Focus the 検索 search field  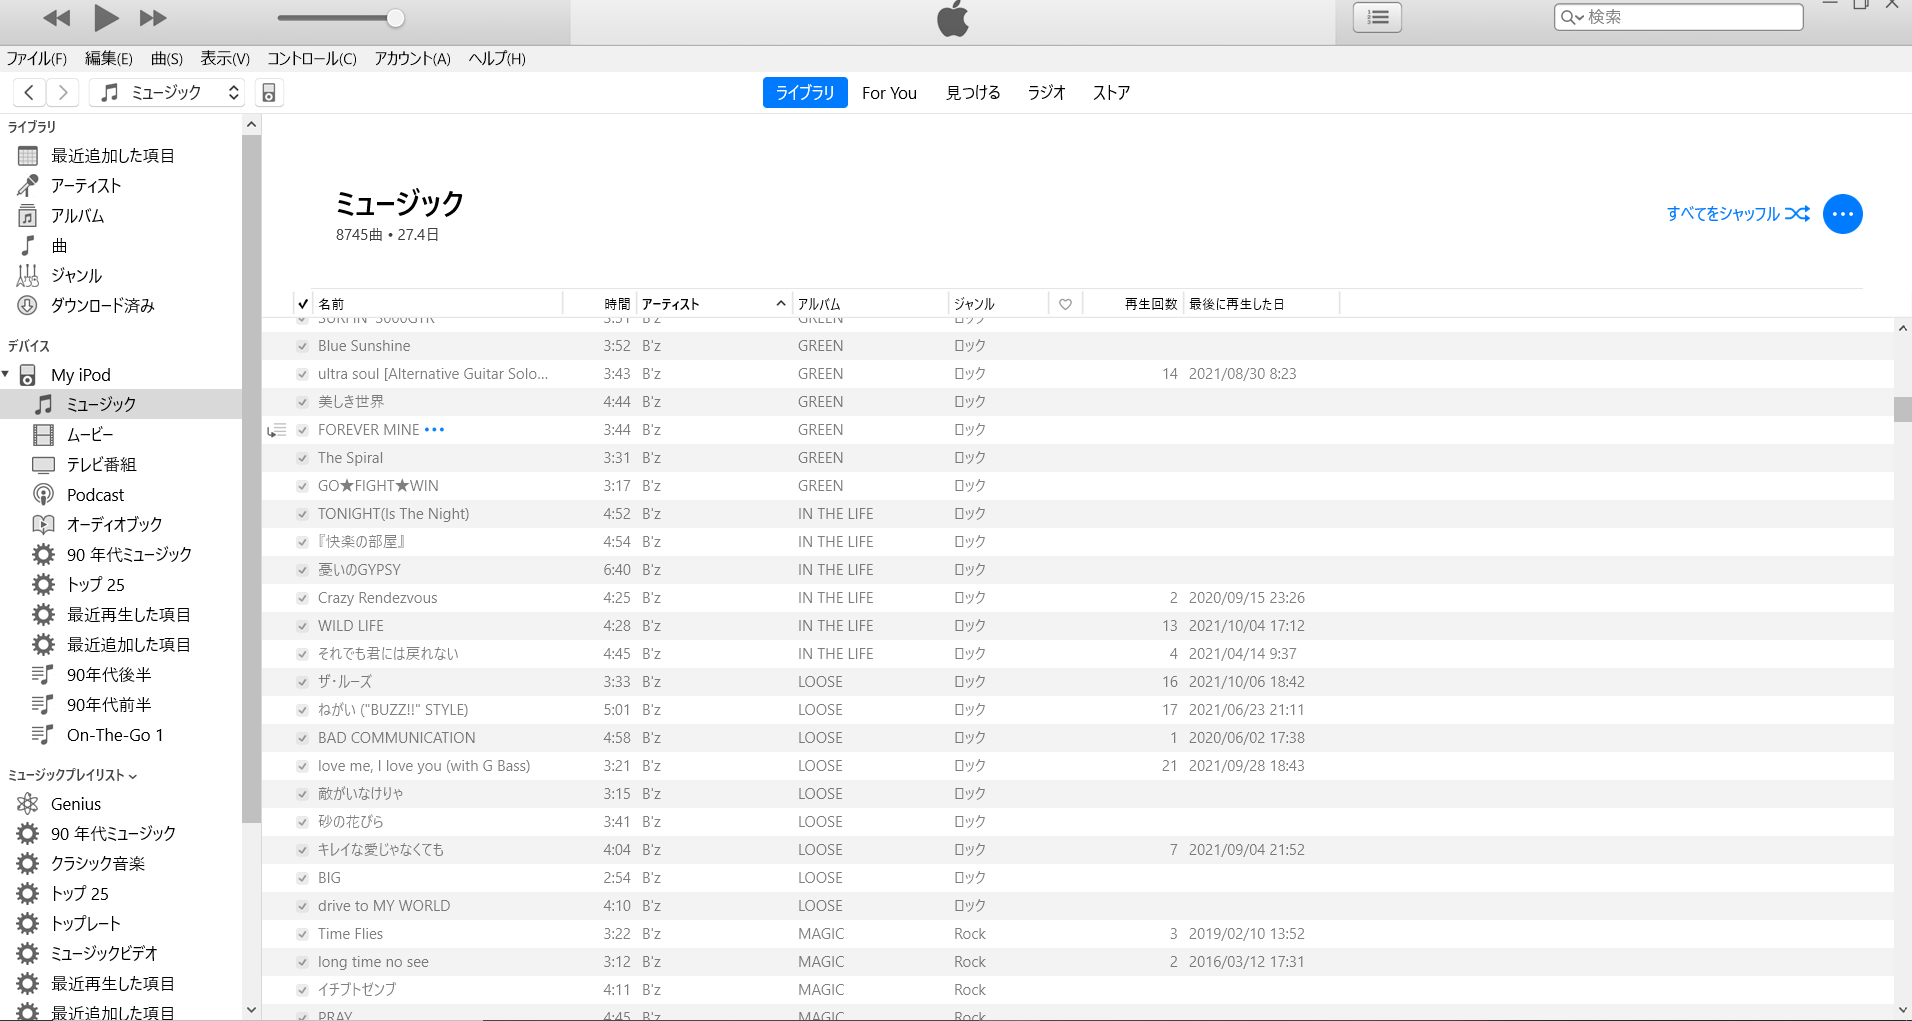tap(1679, 17)
